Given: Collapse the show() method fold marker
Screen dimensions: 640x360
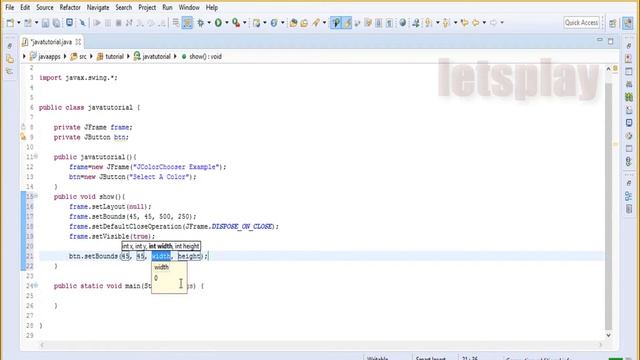Looking at the screenshot, I should click(36, 196).
